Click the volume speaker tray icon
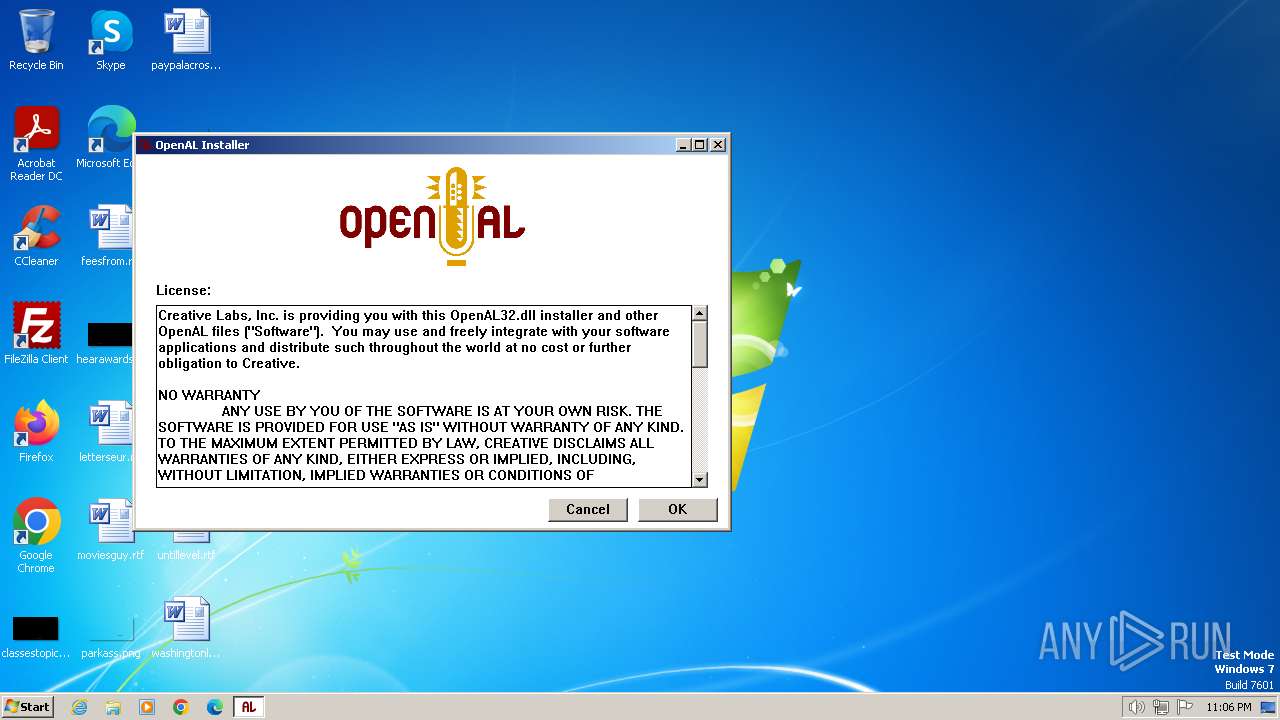1280x720 pixels. (x=1136, y=707)
